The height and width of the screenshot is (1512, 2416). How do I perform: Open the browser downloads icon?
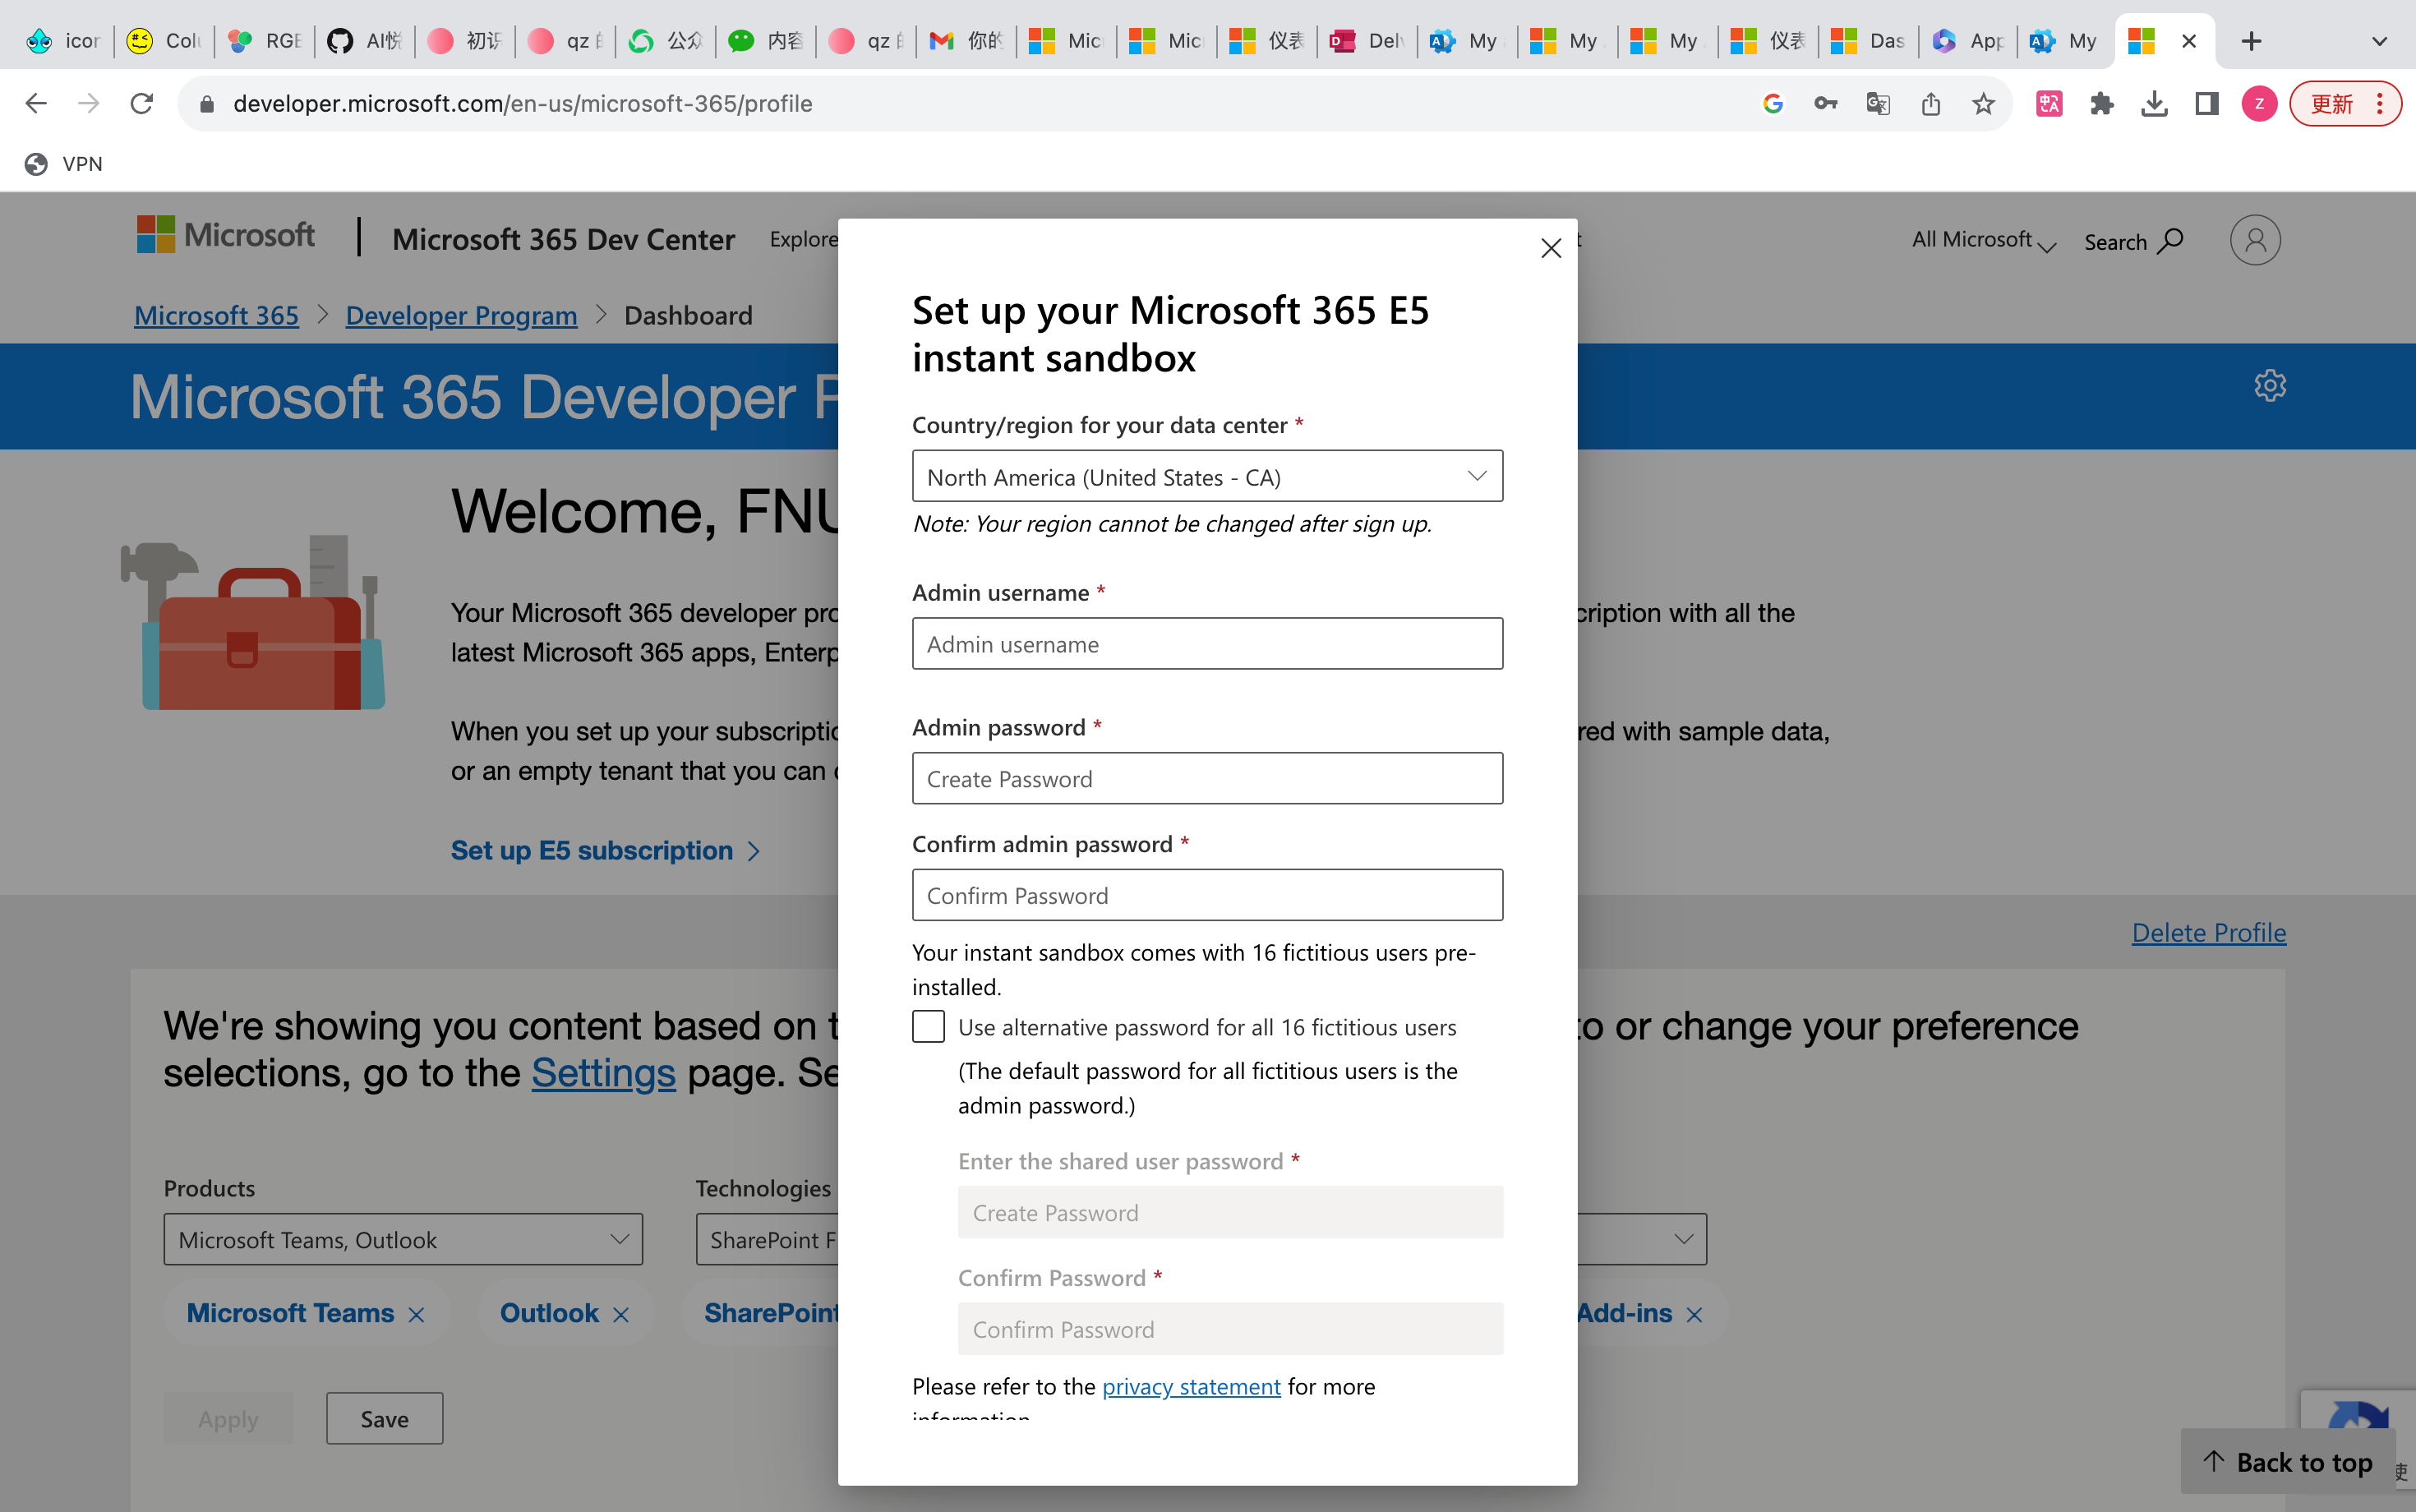[2154, 103]
